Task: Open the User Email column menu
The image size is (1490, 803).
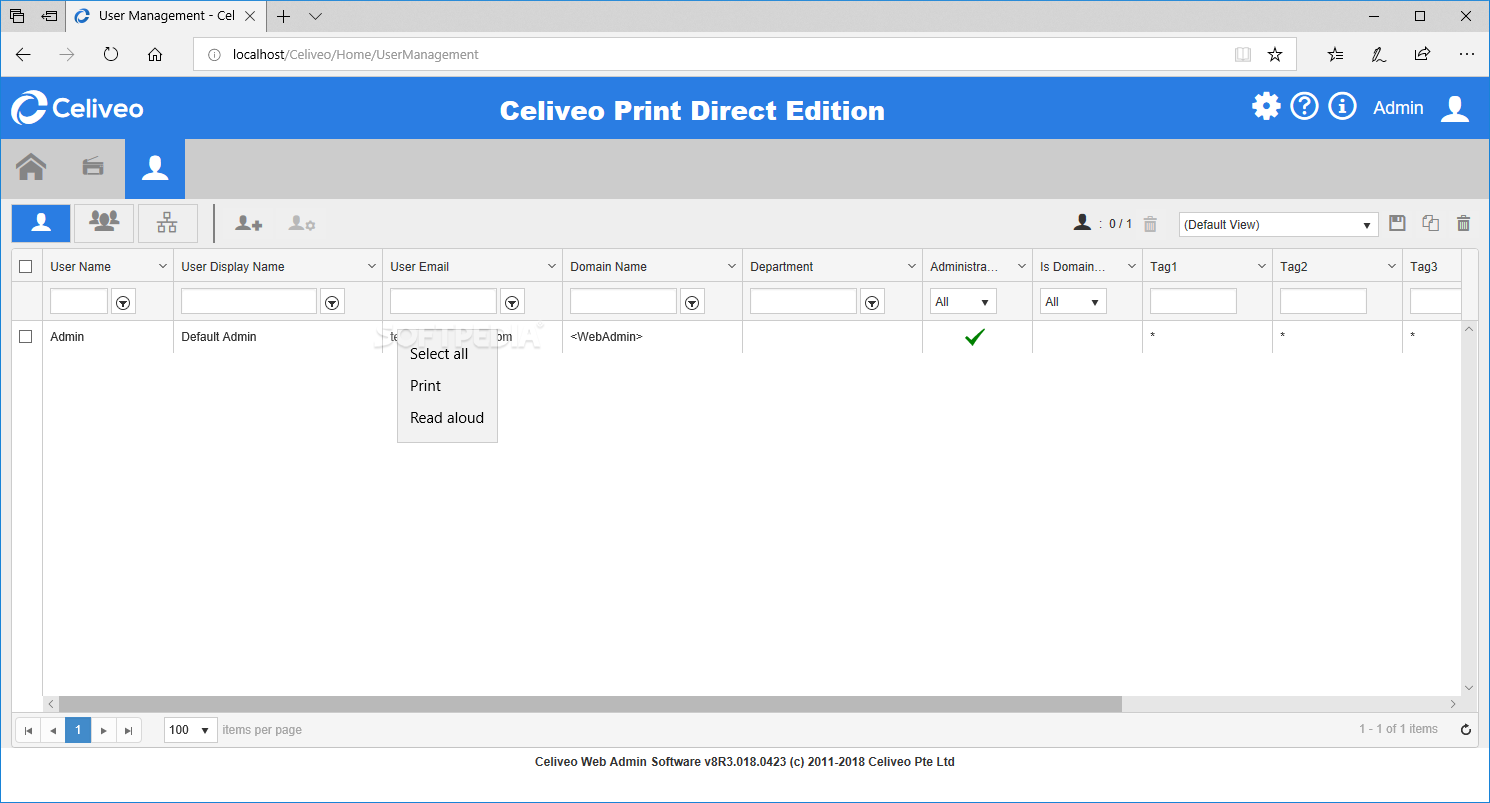Action: point(552,267)
